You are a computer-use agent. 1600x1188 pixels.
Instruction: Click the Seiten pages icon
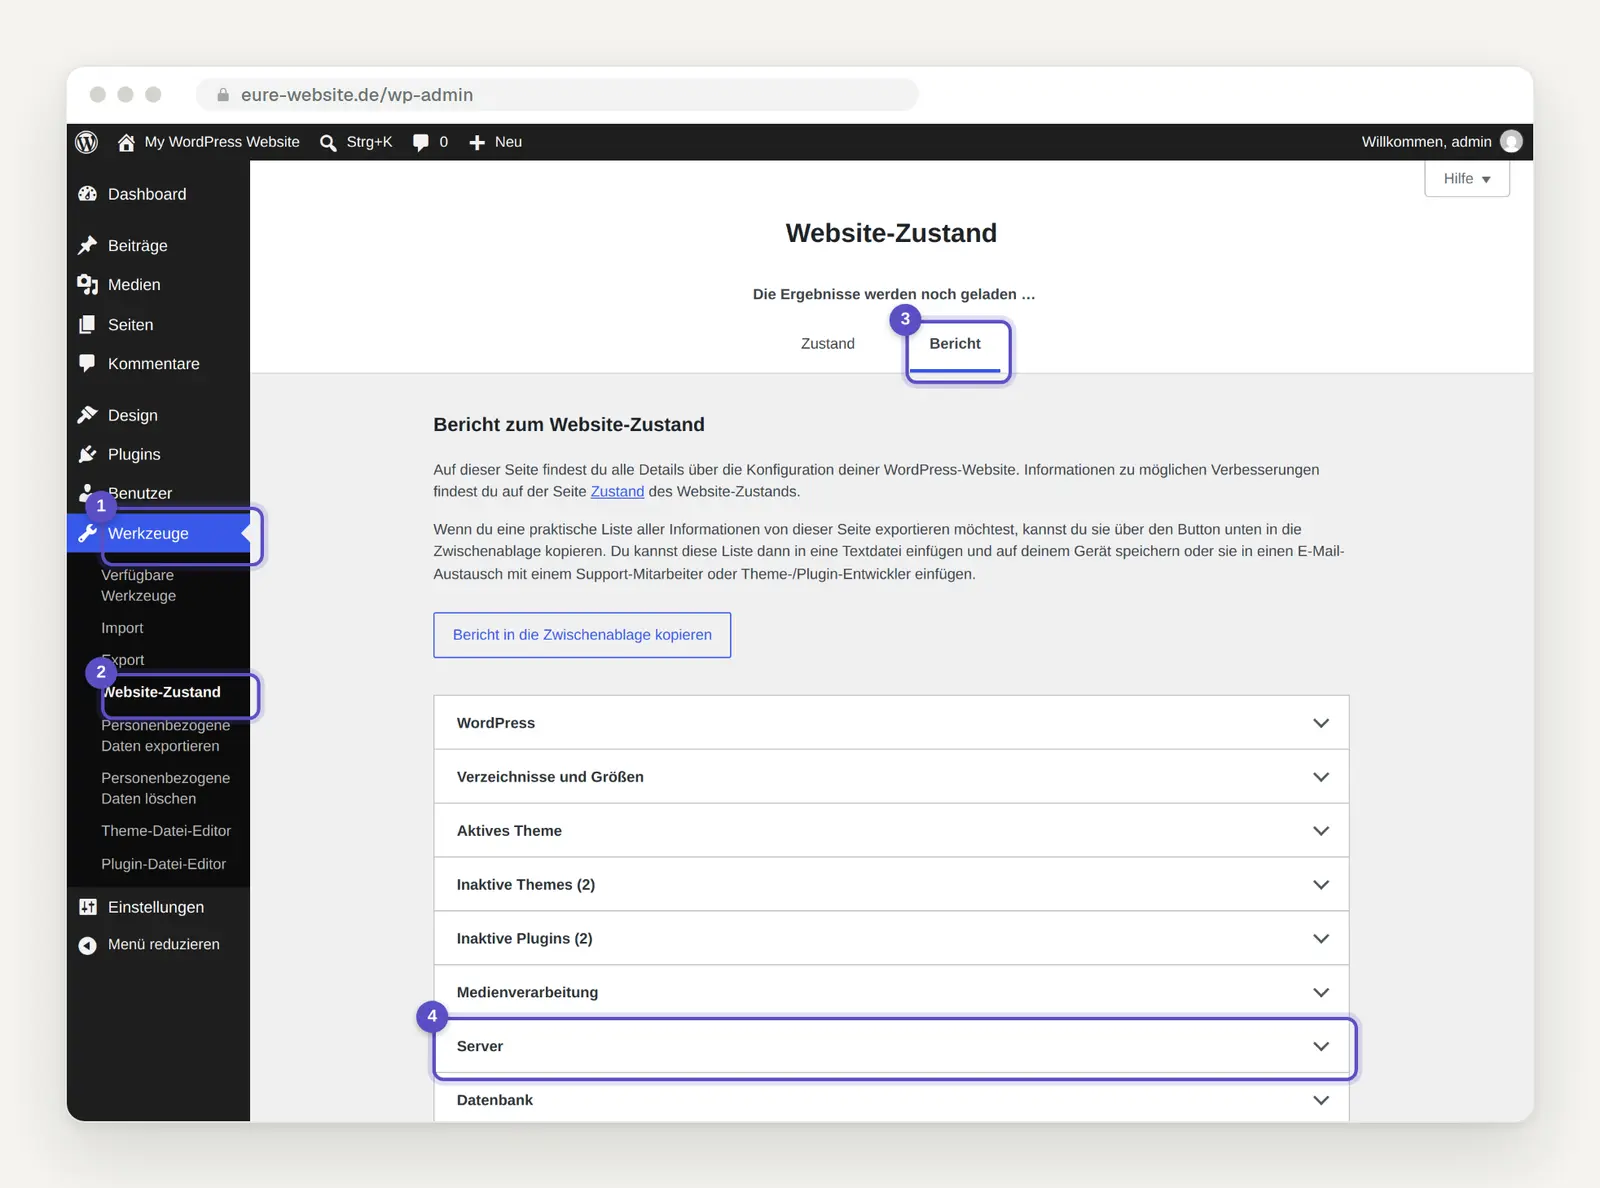point(88,324)
